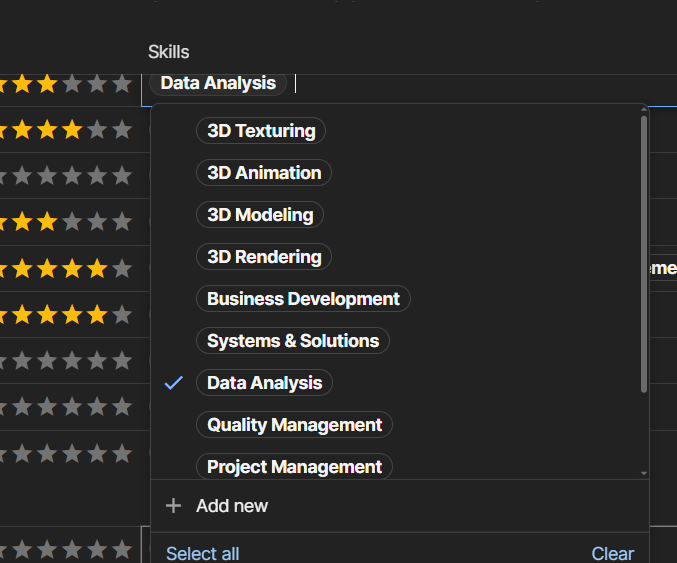Click the Select all link
677x563 pixels.
[202, 553]
